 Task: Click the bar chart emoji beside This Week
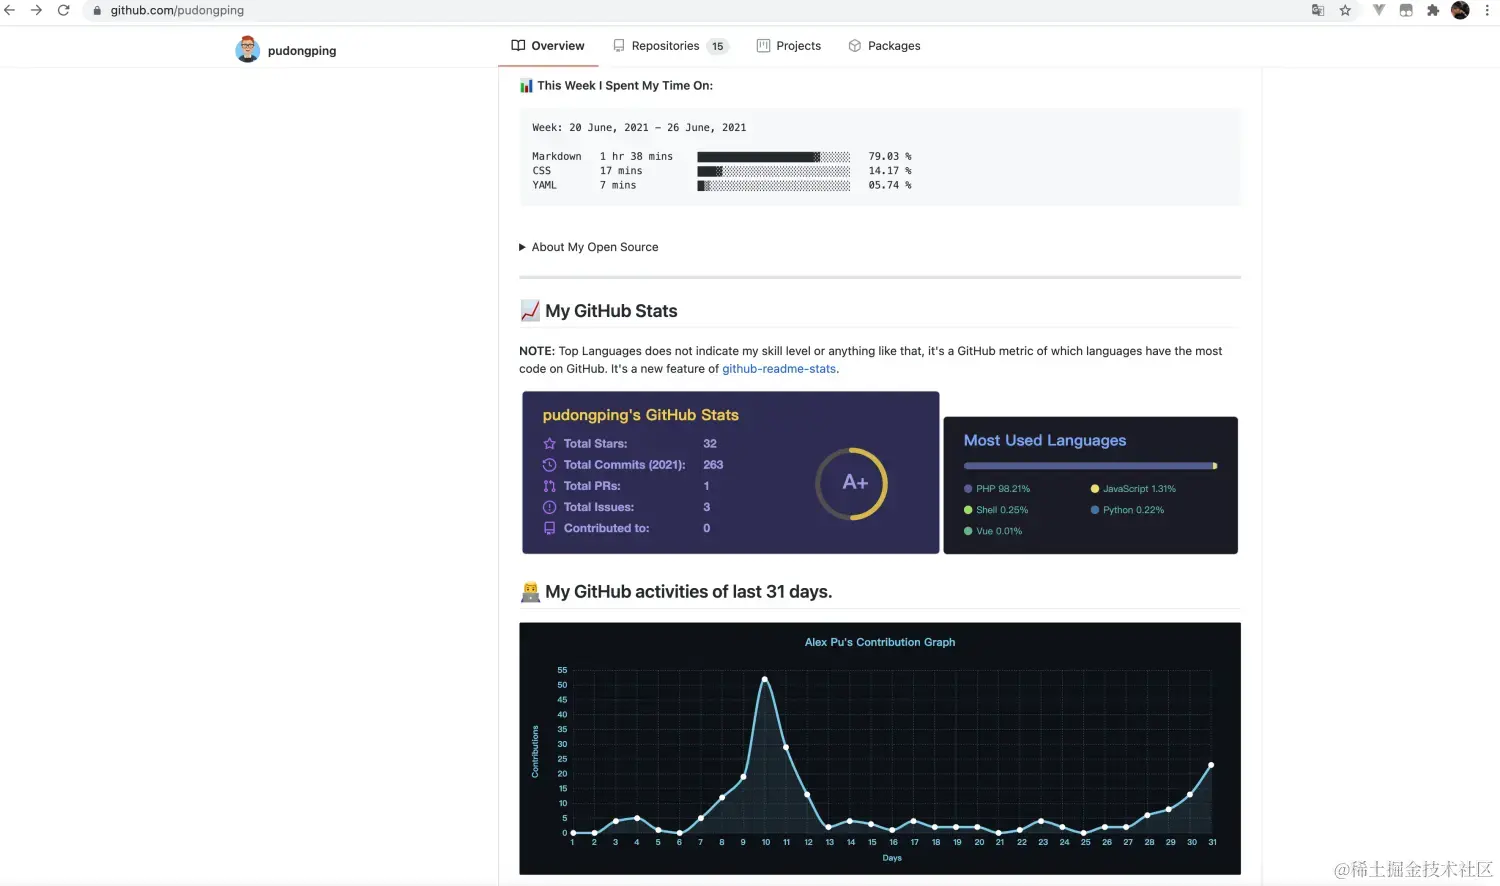[526, 86]
